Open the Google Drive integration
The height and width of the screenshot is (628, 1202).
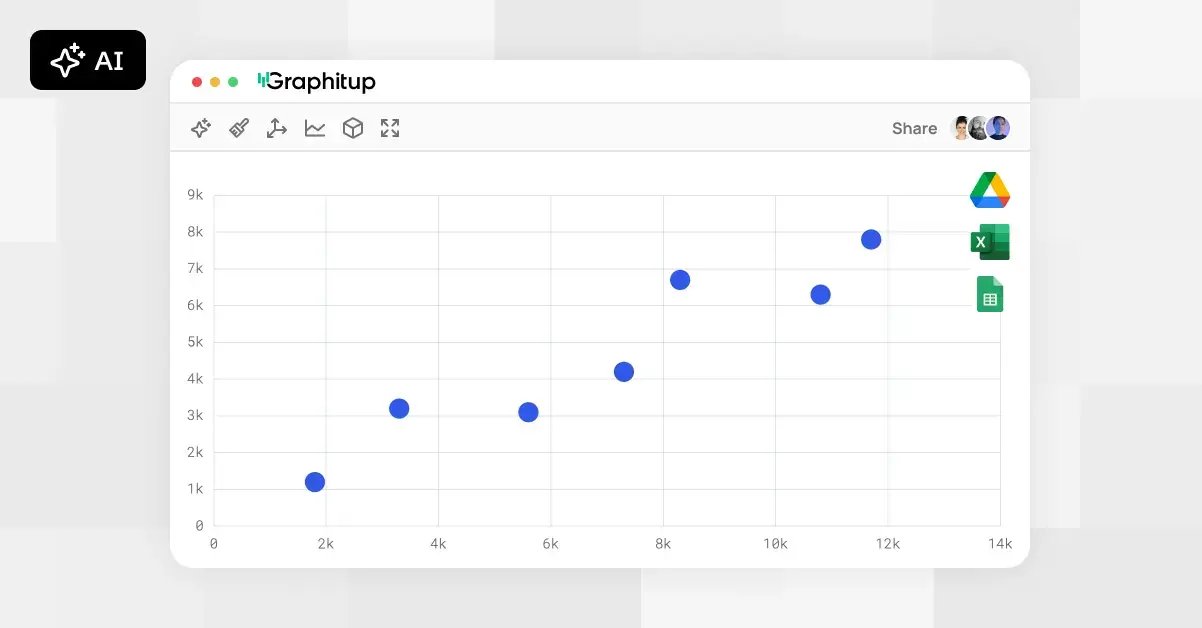990,190
